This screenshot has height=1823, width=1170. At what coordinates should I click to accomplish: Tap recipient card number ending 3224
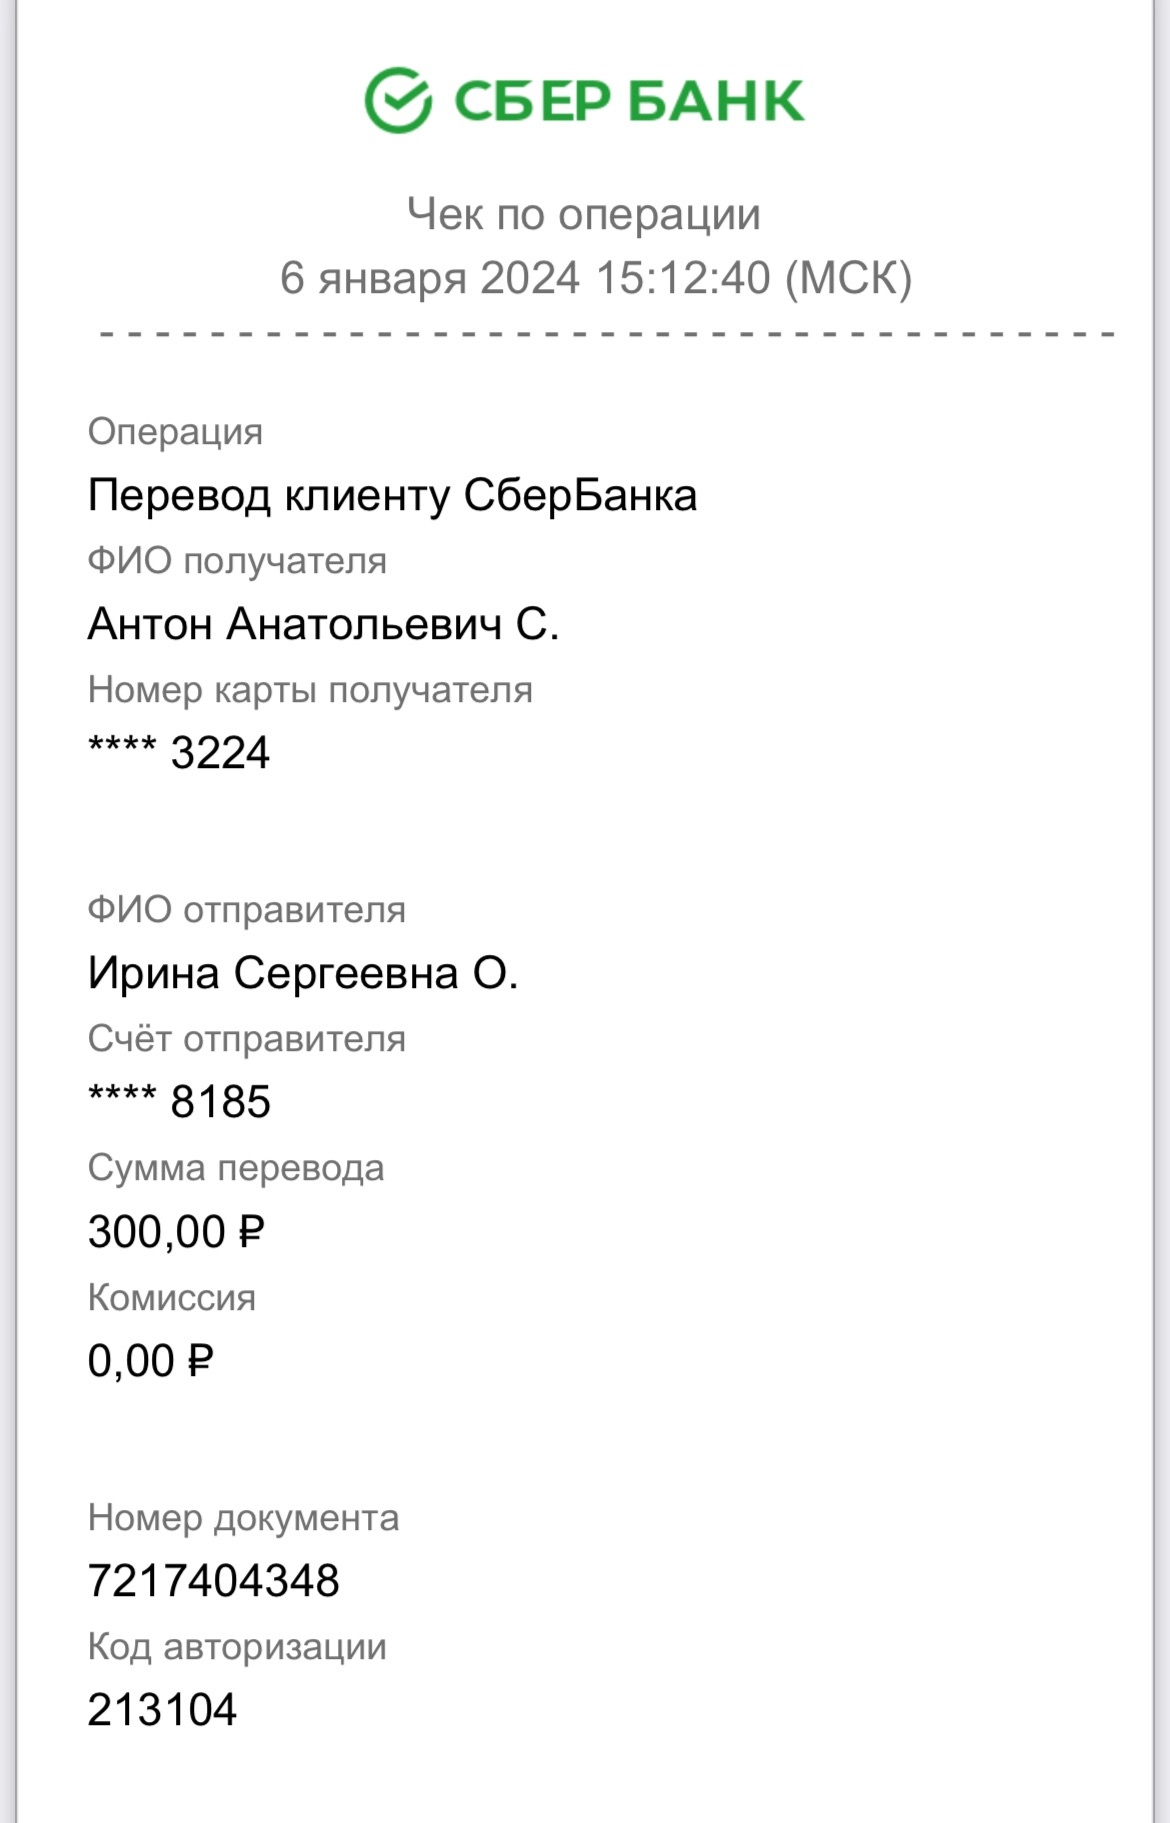[179, 753]
